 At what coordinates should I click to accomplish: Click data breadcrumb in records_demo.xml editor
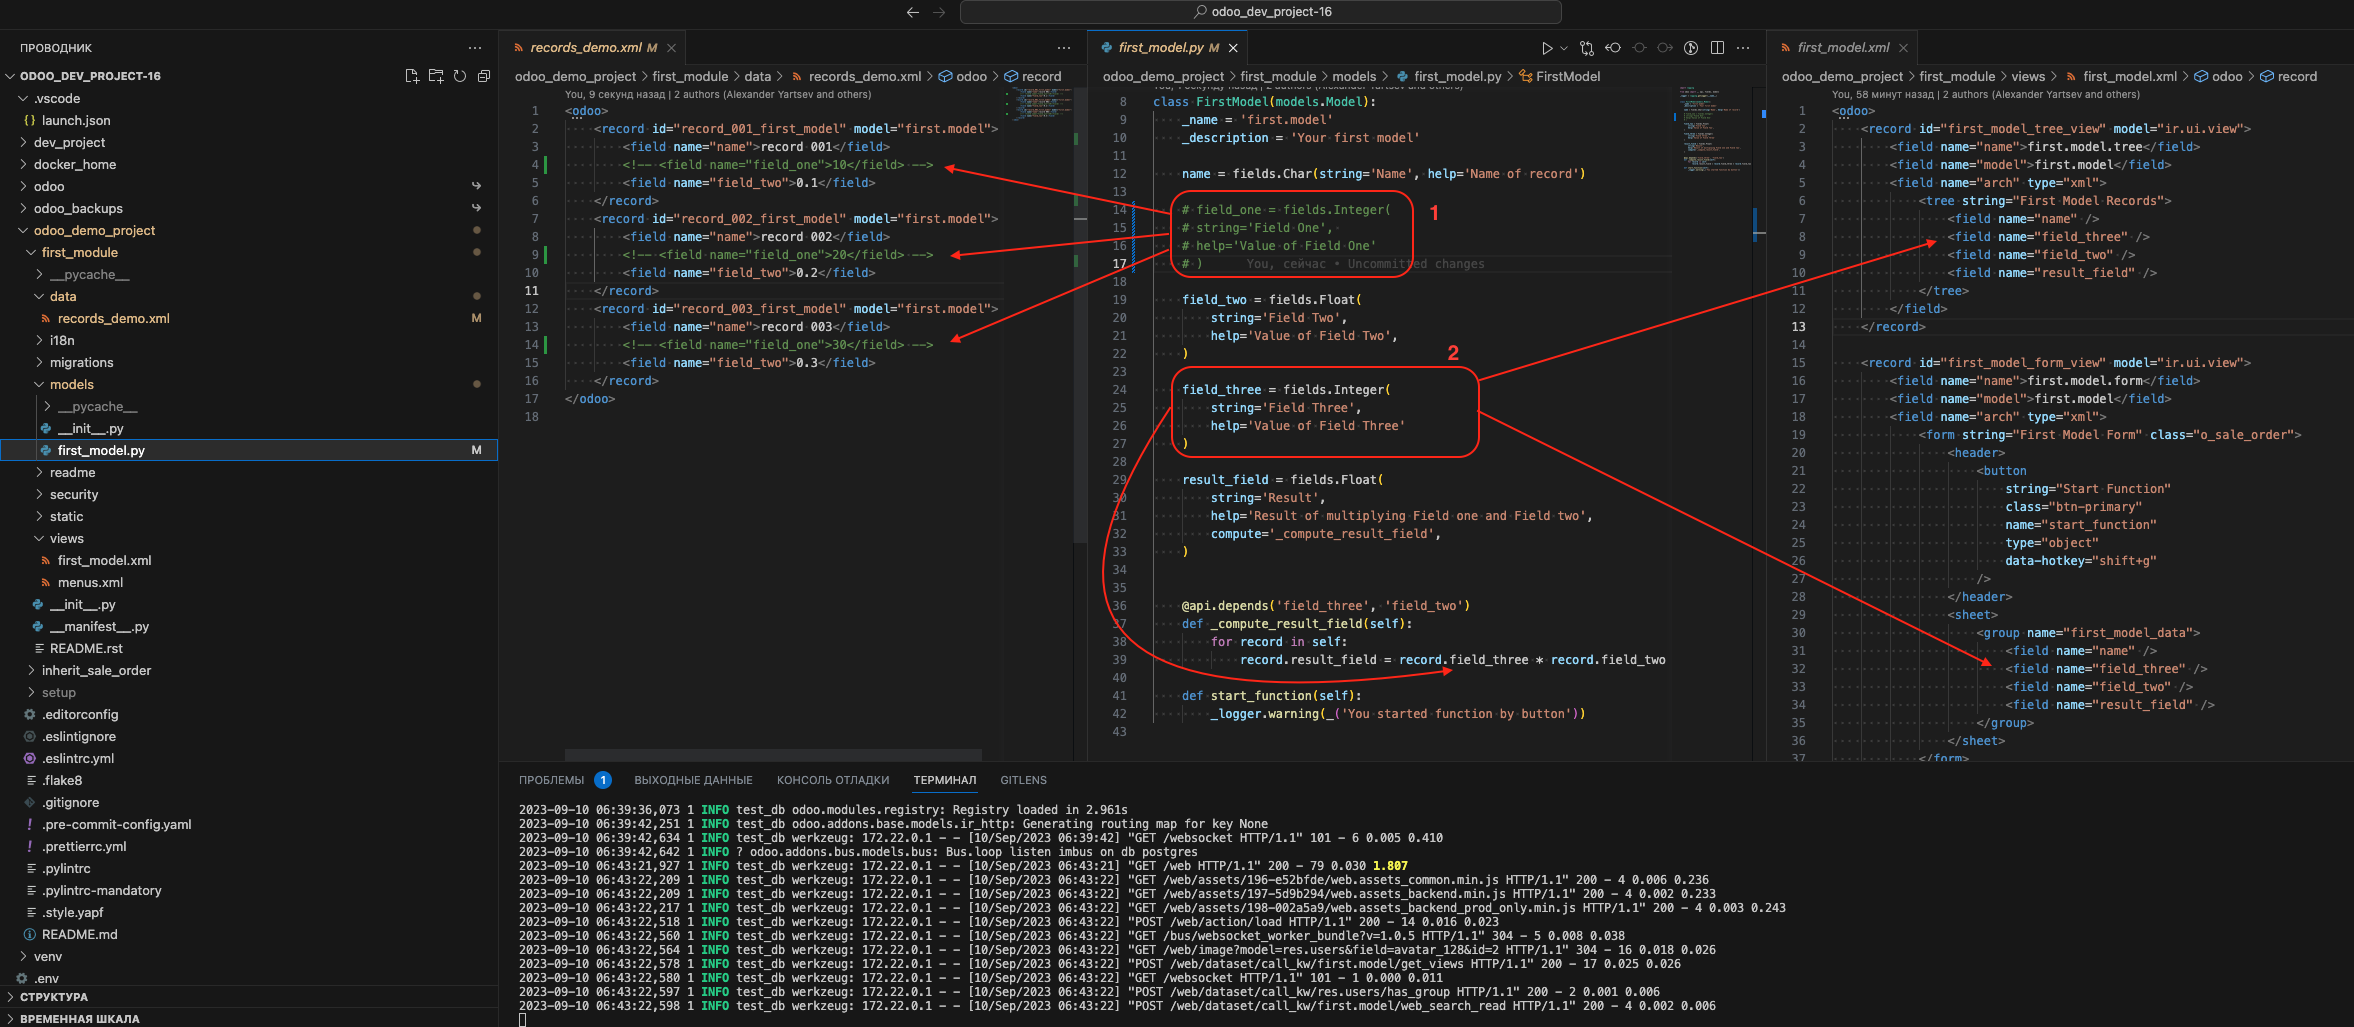click(x=757, y=76)
